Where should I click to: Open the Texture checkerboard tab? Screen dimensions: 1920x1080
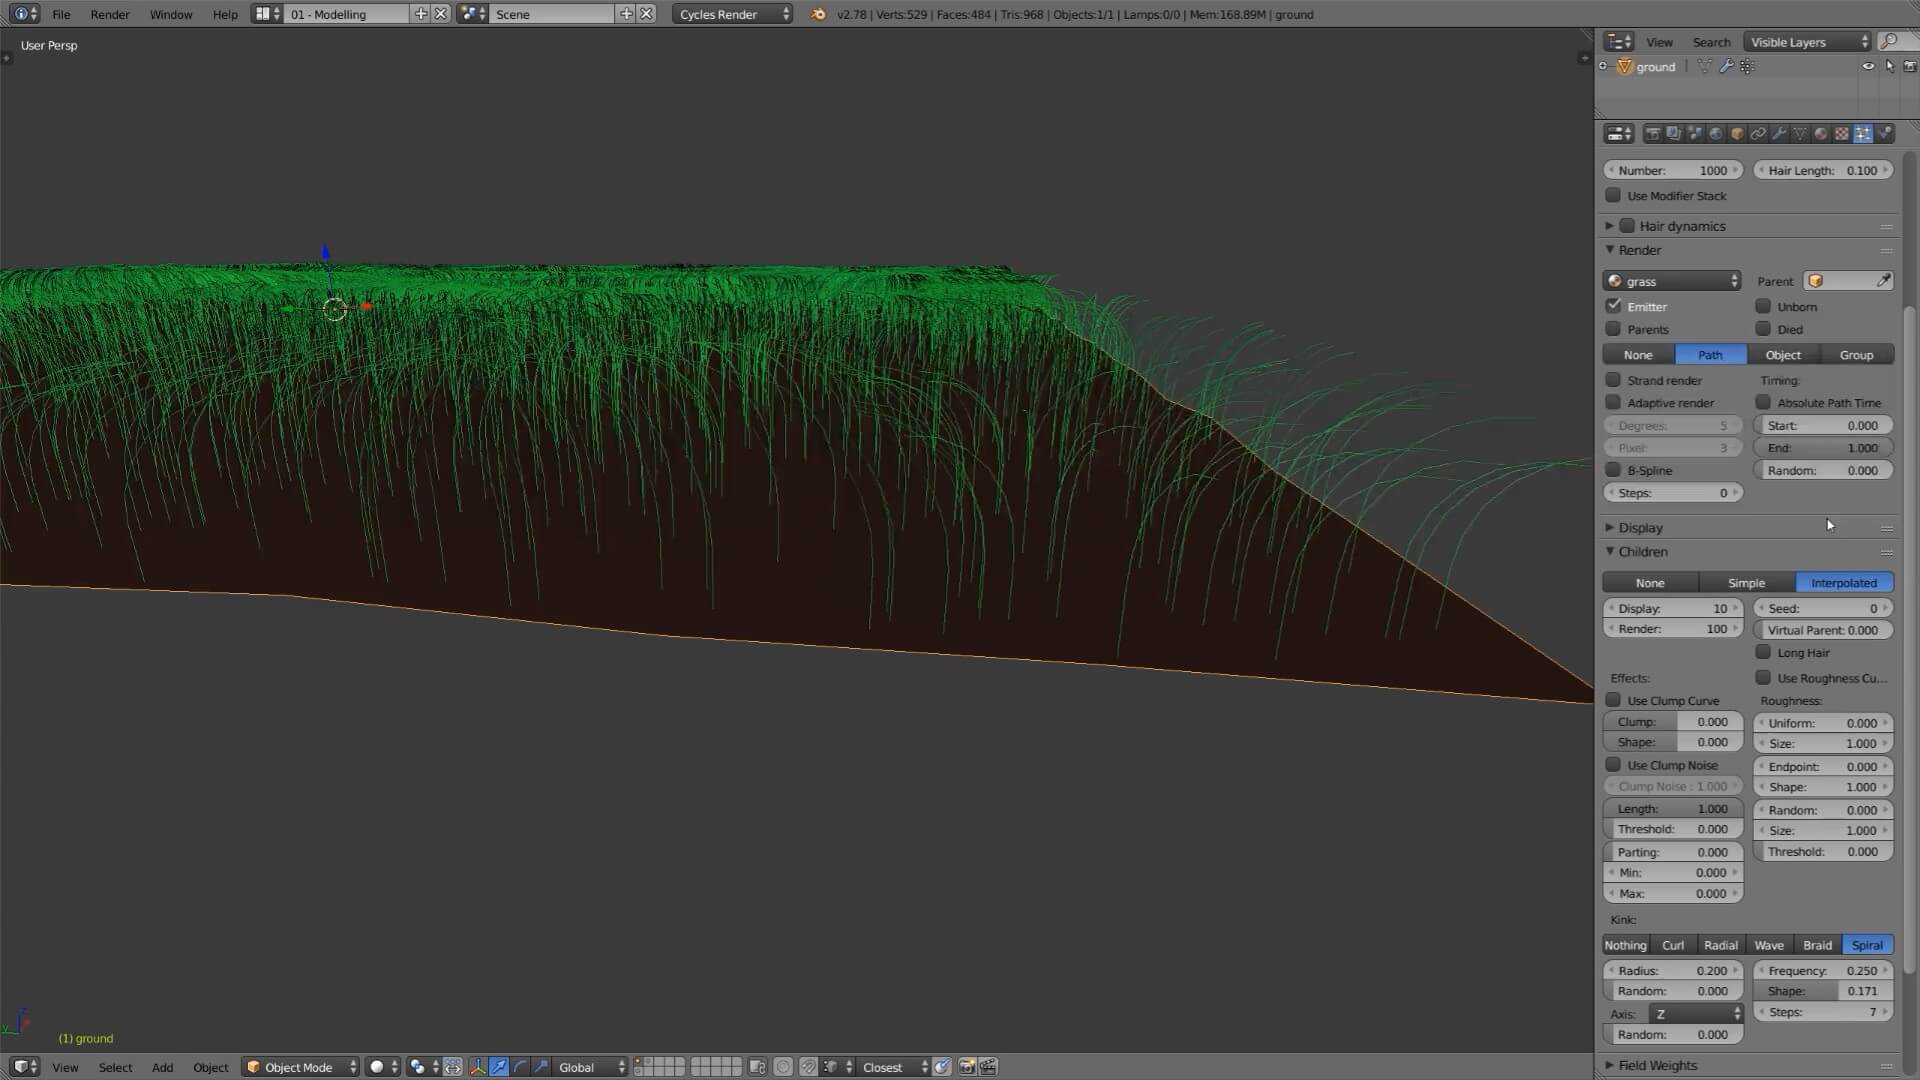[x=1842, y=133]
